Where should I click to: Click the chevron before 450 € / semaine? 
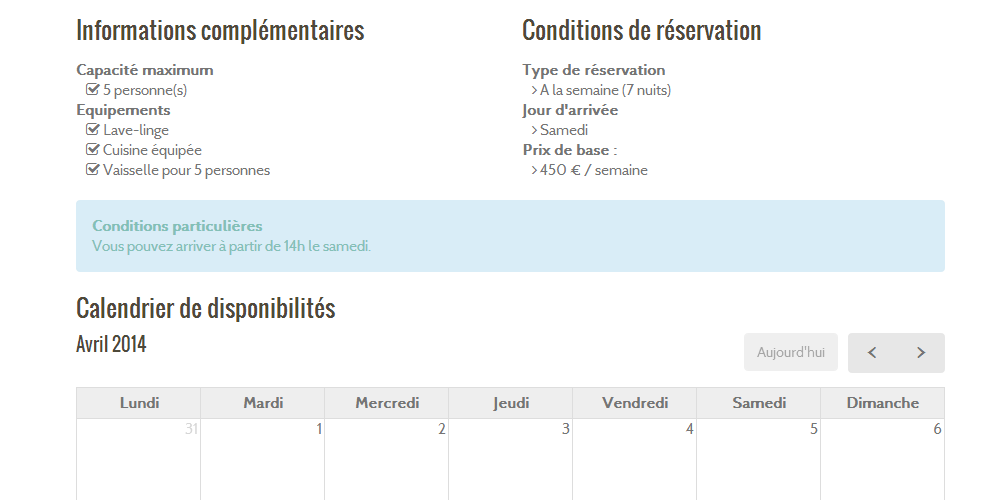(534, 170)
